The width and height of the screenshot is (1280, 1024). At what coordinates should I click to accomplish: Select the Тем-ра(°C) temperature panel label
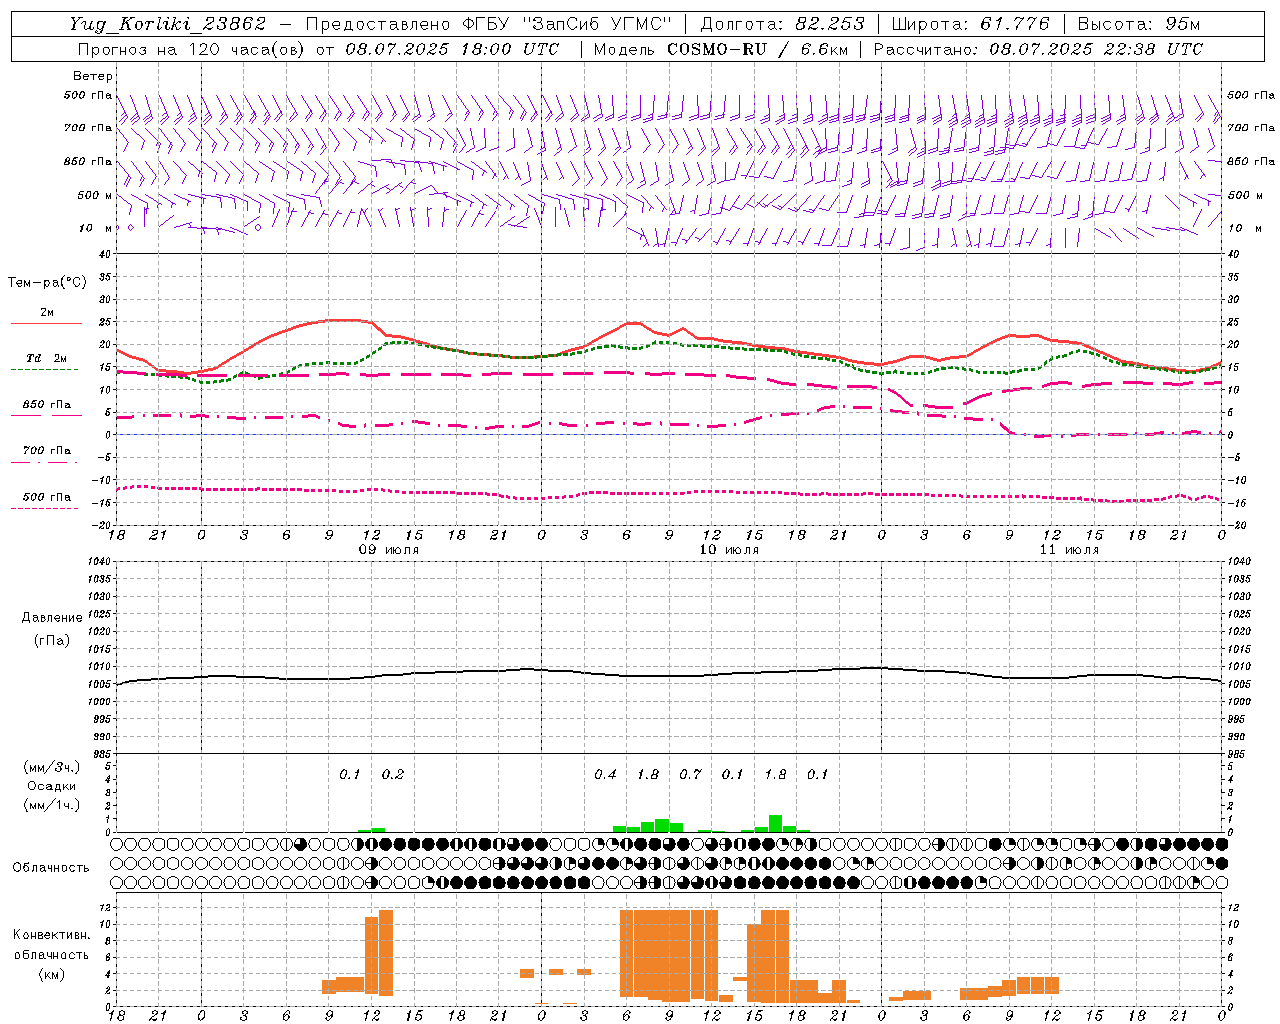(47, 283)
